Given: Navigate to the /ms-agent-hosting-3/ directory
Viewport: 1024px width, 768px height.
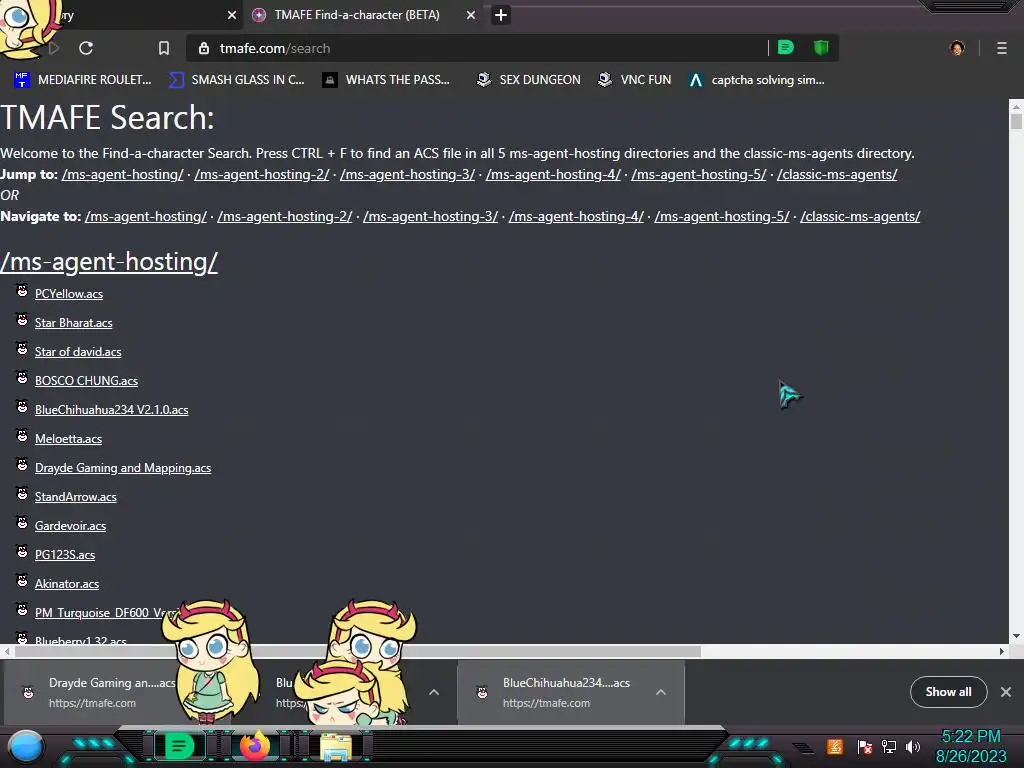Looking at the screenshot, I should point(430,216).
